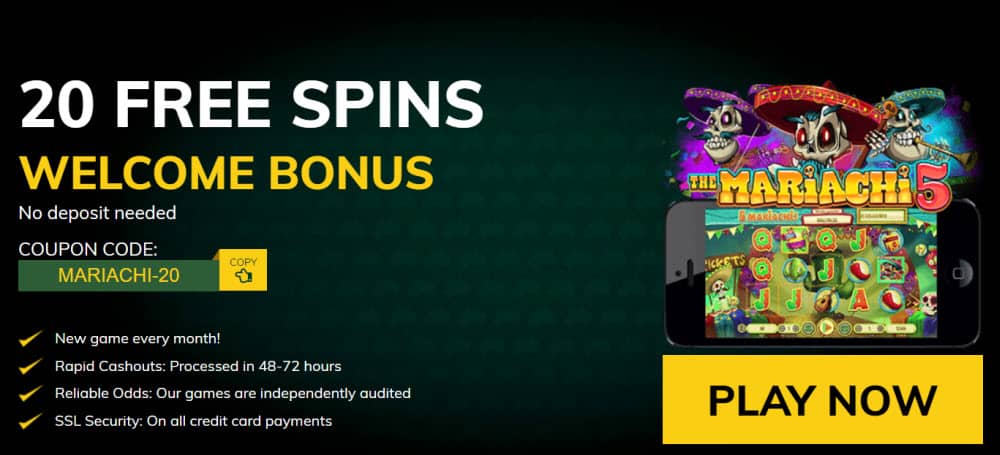Click the checkmark beside Reliable Odds

pyautogui.click(x=30, y=394)
